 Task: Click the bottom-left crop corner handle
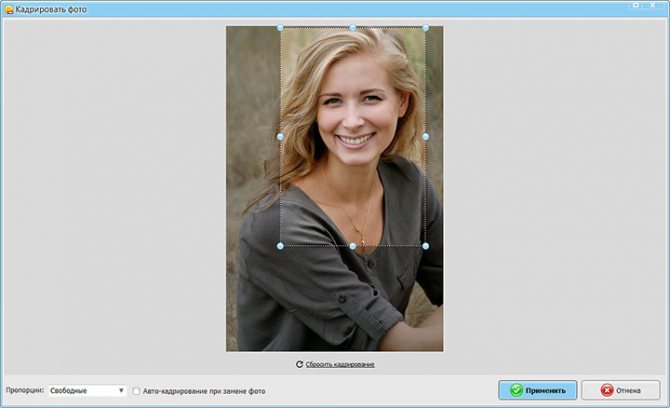pyautogui.click(x=280, y=245)
